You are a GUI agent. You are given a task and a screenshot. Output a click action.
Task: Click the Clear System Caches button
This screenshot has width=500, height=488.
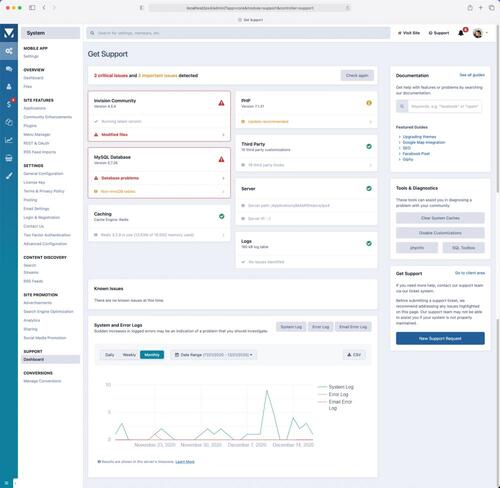tap(440, 218)
